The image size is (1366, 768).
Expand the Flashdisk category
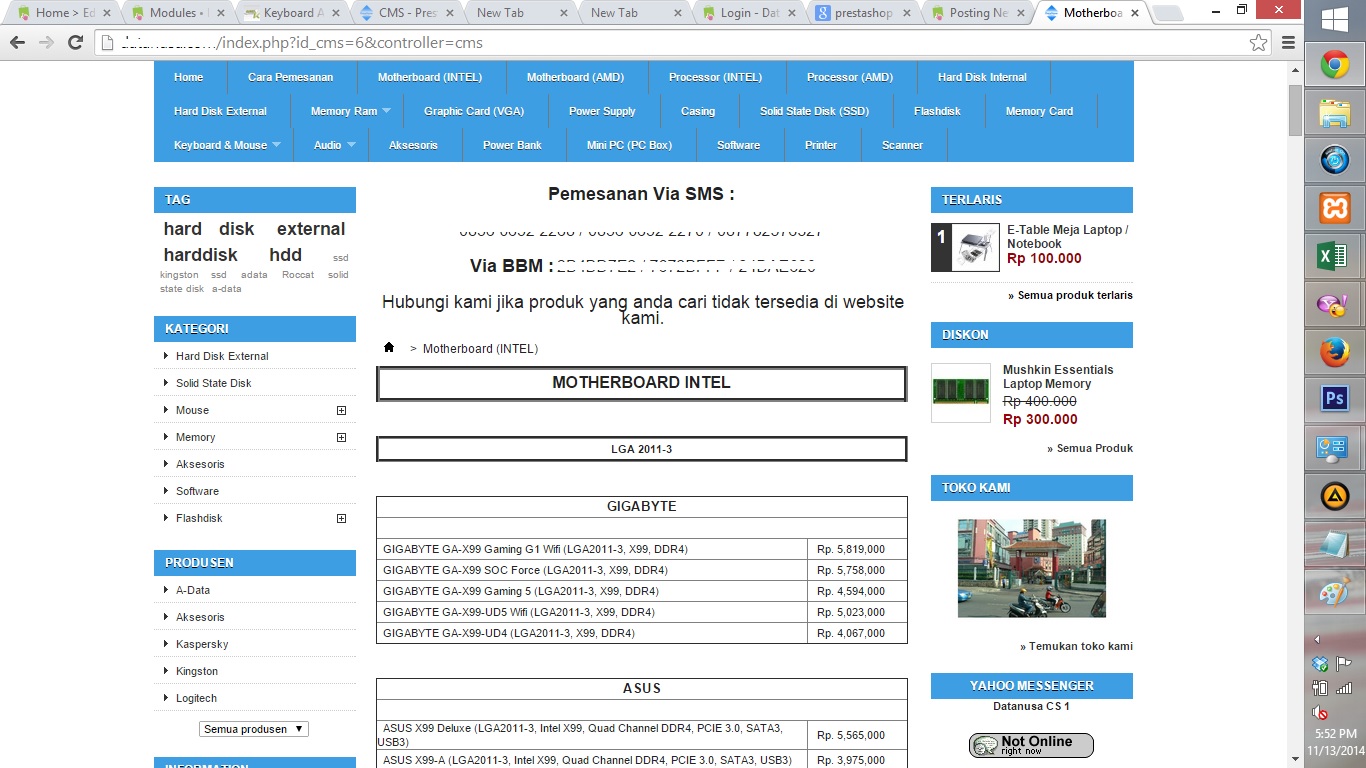(341, 518)
